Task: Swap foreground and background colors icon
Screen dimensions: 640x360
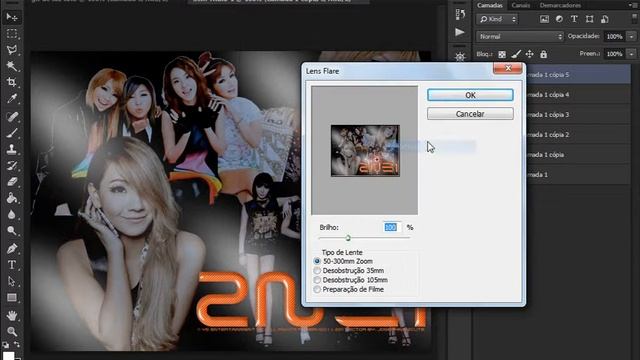Action: (17, 344)
